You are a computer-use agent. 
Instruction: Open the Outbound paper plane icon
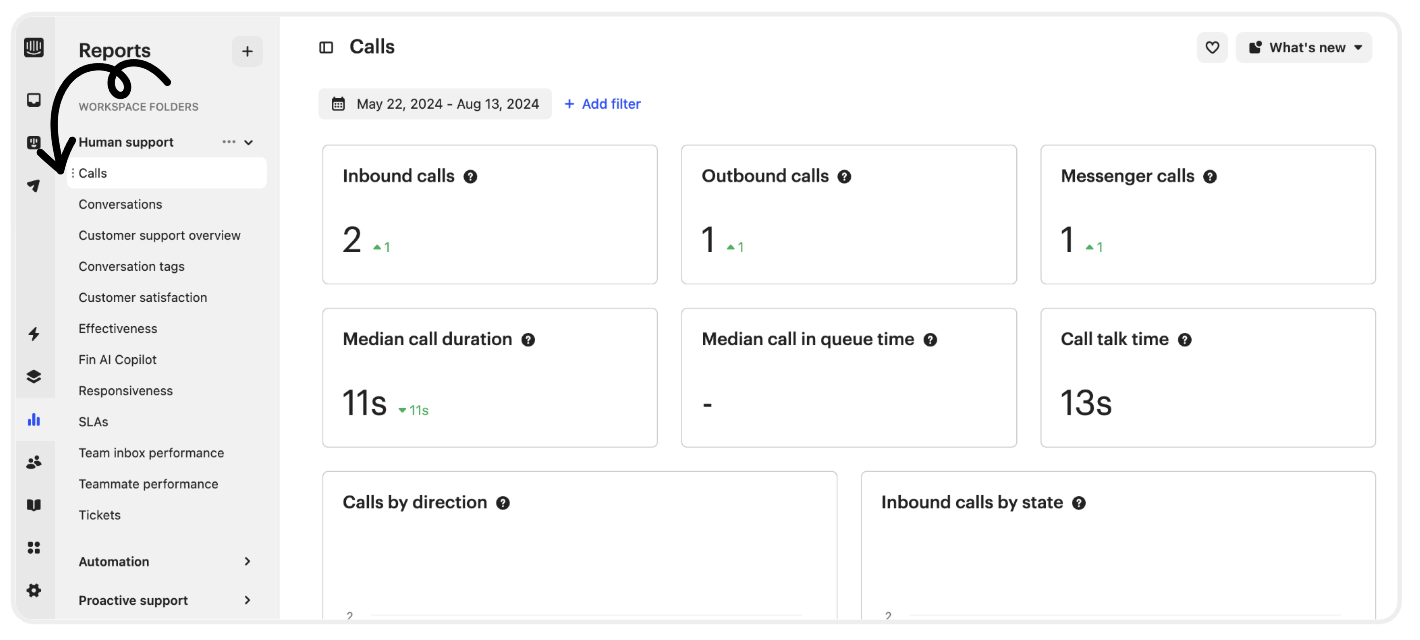tap(34, 186)
